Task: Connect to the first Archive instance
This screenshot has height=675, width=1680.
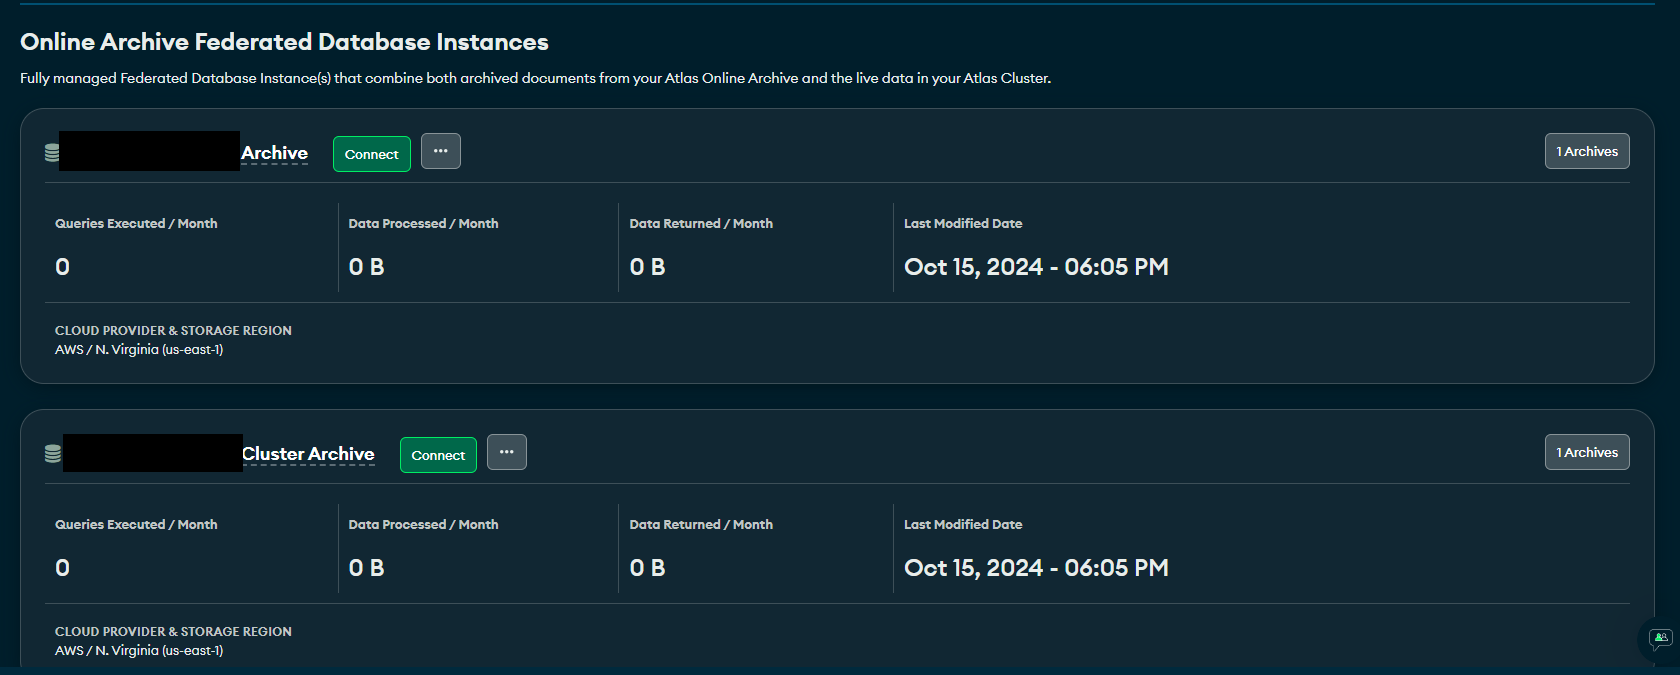Action: [371, 154]
